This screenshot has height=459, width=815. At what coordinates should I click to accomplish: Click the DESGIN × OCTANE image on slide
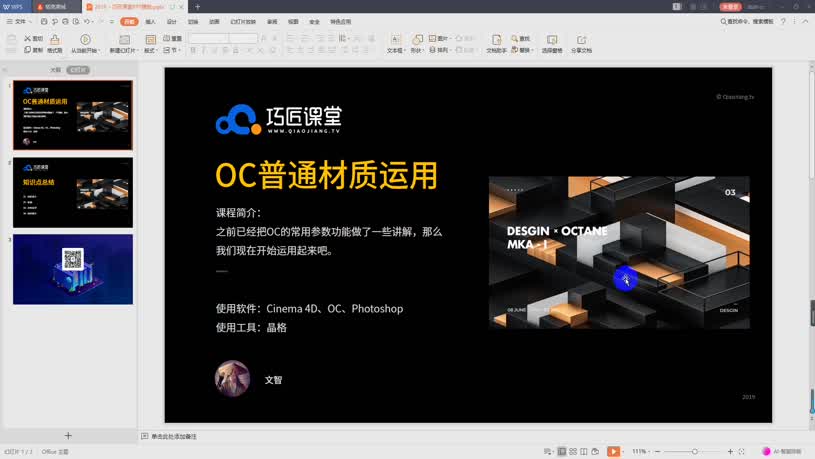coord(619,253)
